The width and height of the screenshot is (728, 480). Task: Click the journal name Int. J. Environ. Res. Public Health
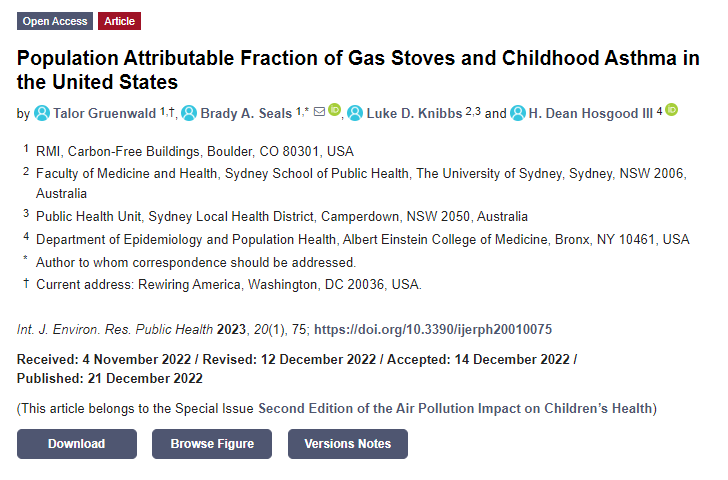pos(115,329)
